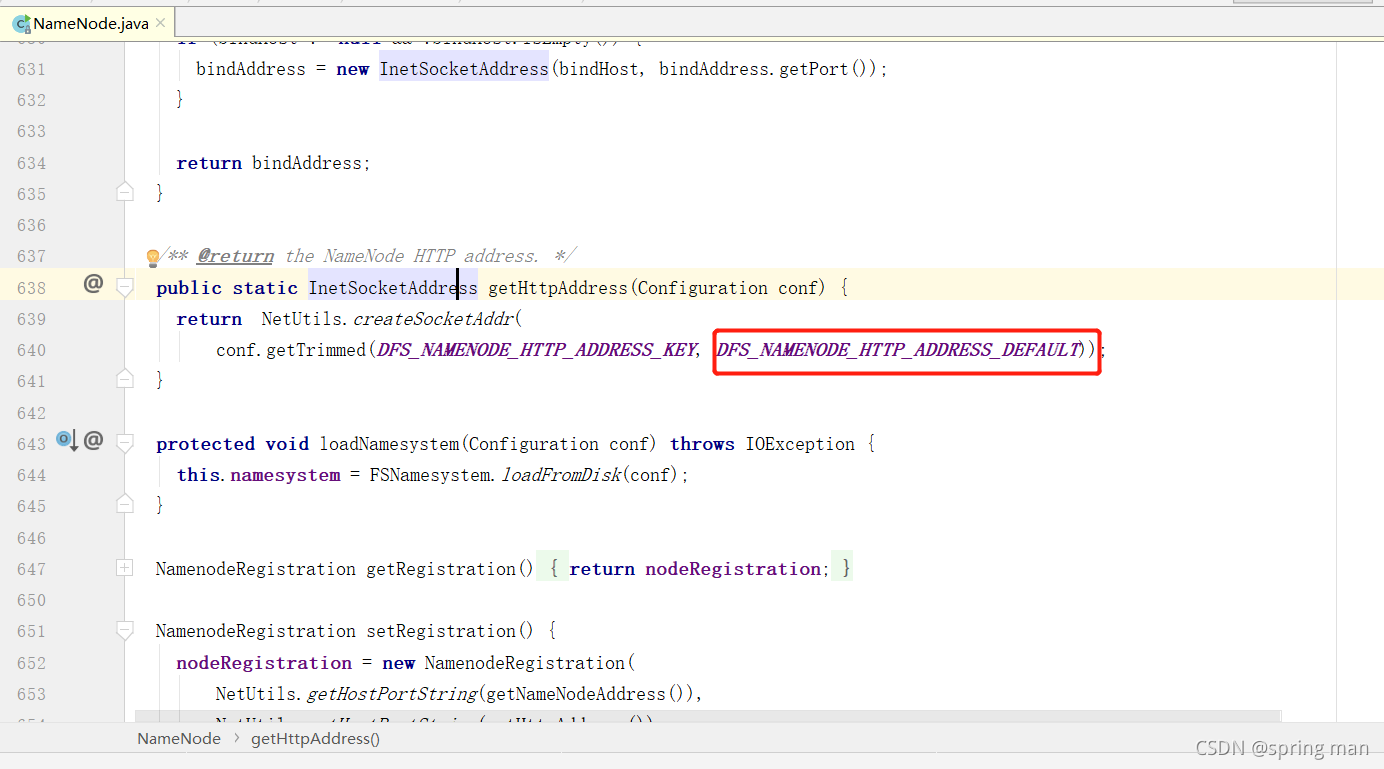Click line number 631 in the gutter
The height and width of the screenshot is (769, 1384).
(x=31, y=69)
